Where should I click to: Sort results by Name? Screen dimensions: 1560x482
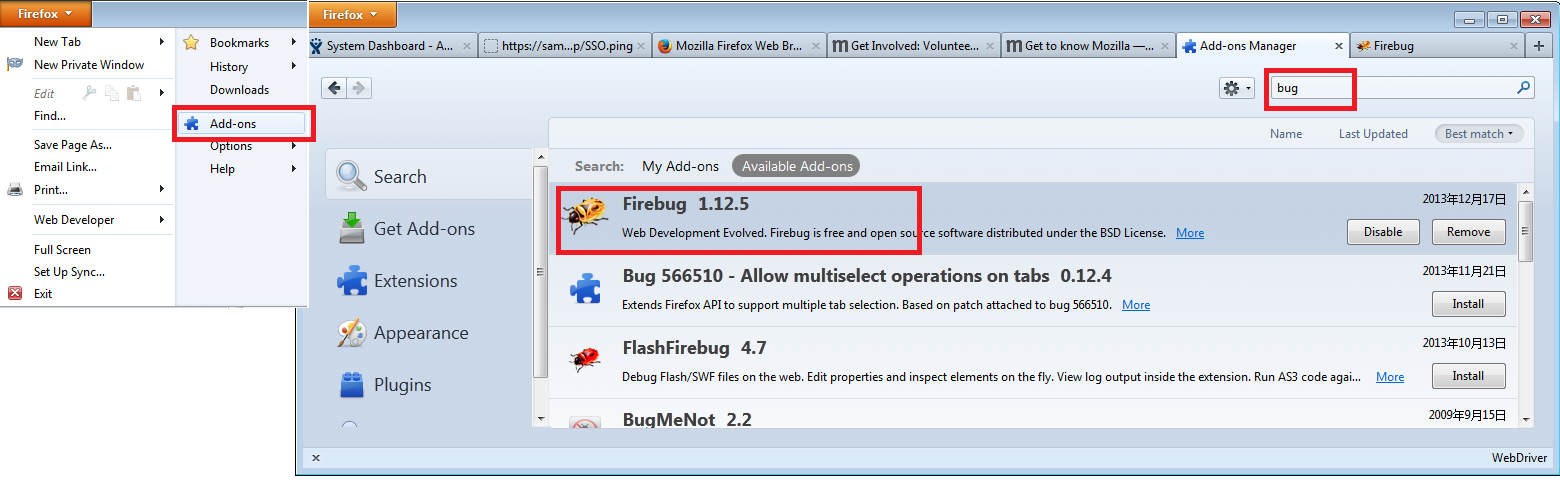click(1286, 133)
